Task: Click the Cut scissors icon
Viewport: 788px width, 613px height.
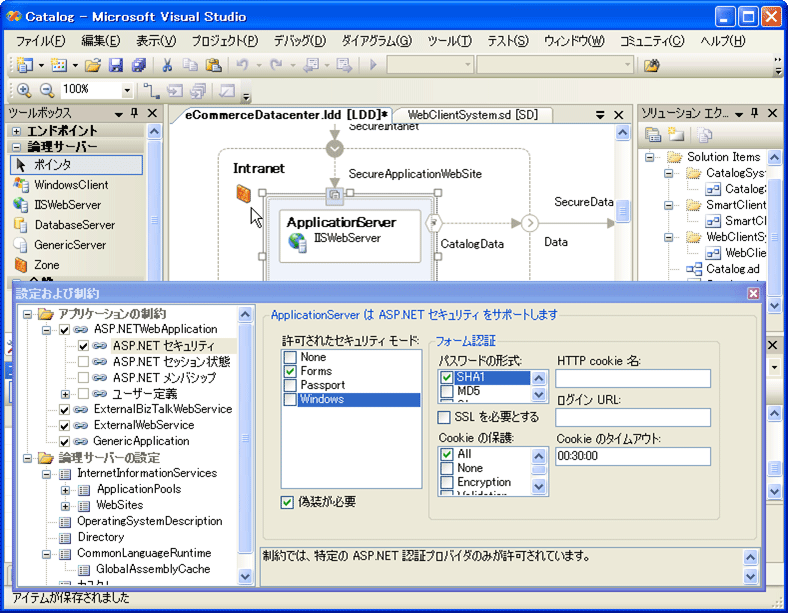Action: point(167,65)
